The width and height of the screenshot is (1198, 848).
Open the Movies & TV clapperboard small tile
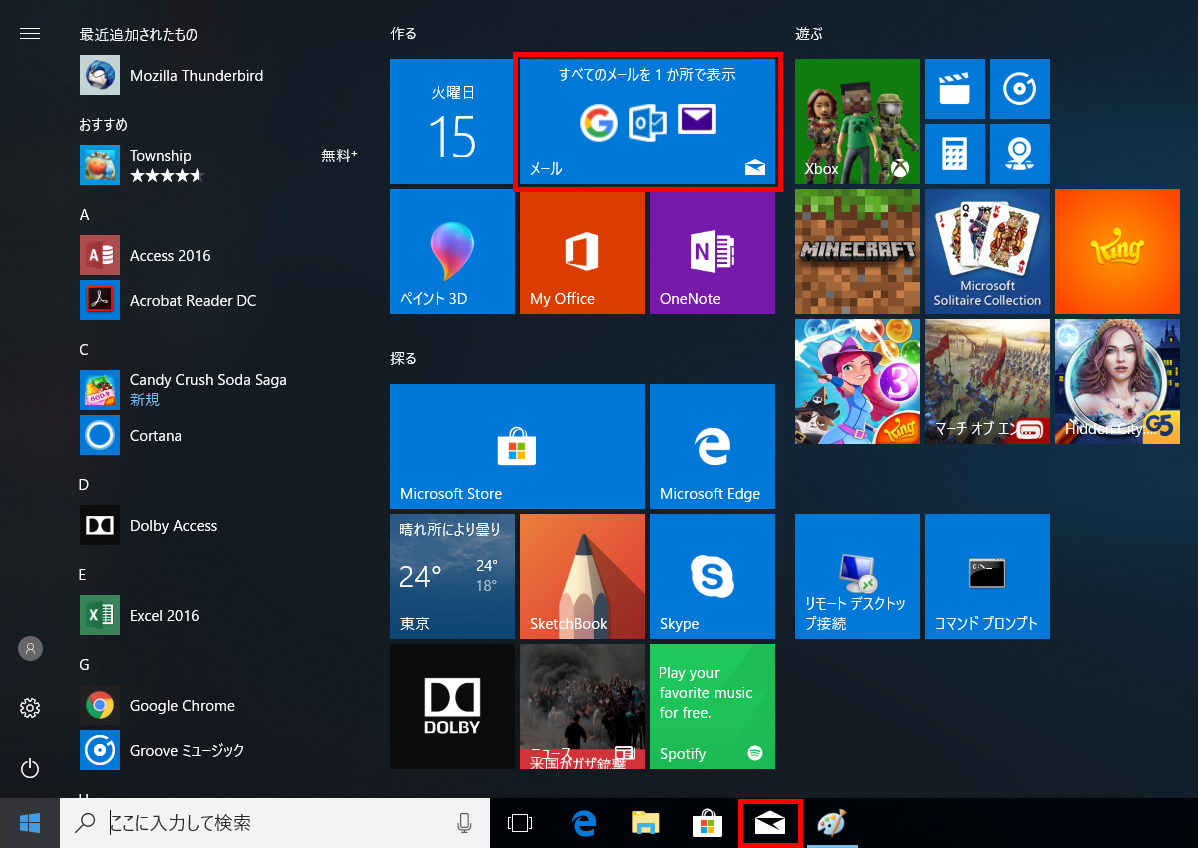click(x=956, y=89)
